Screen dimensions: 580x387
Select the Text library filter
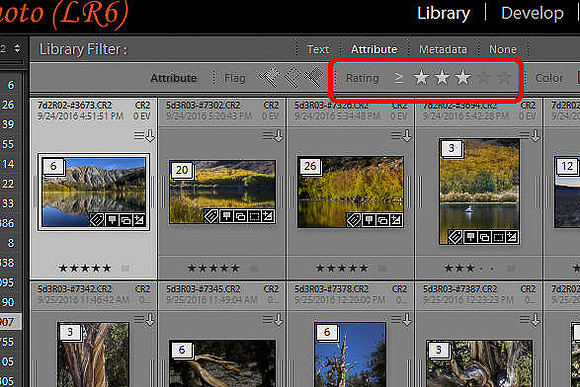[x=318, y=49]
